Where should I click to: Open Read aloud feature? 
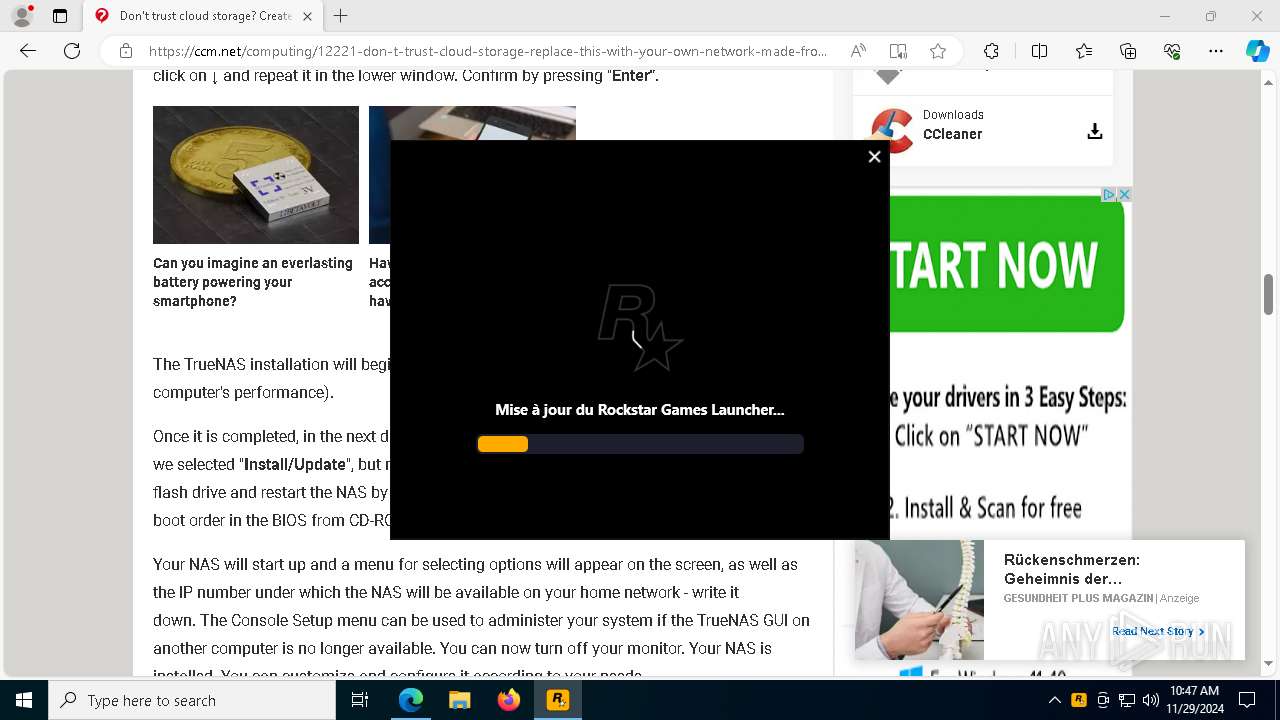coord(858,51)
